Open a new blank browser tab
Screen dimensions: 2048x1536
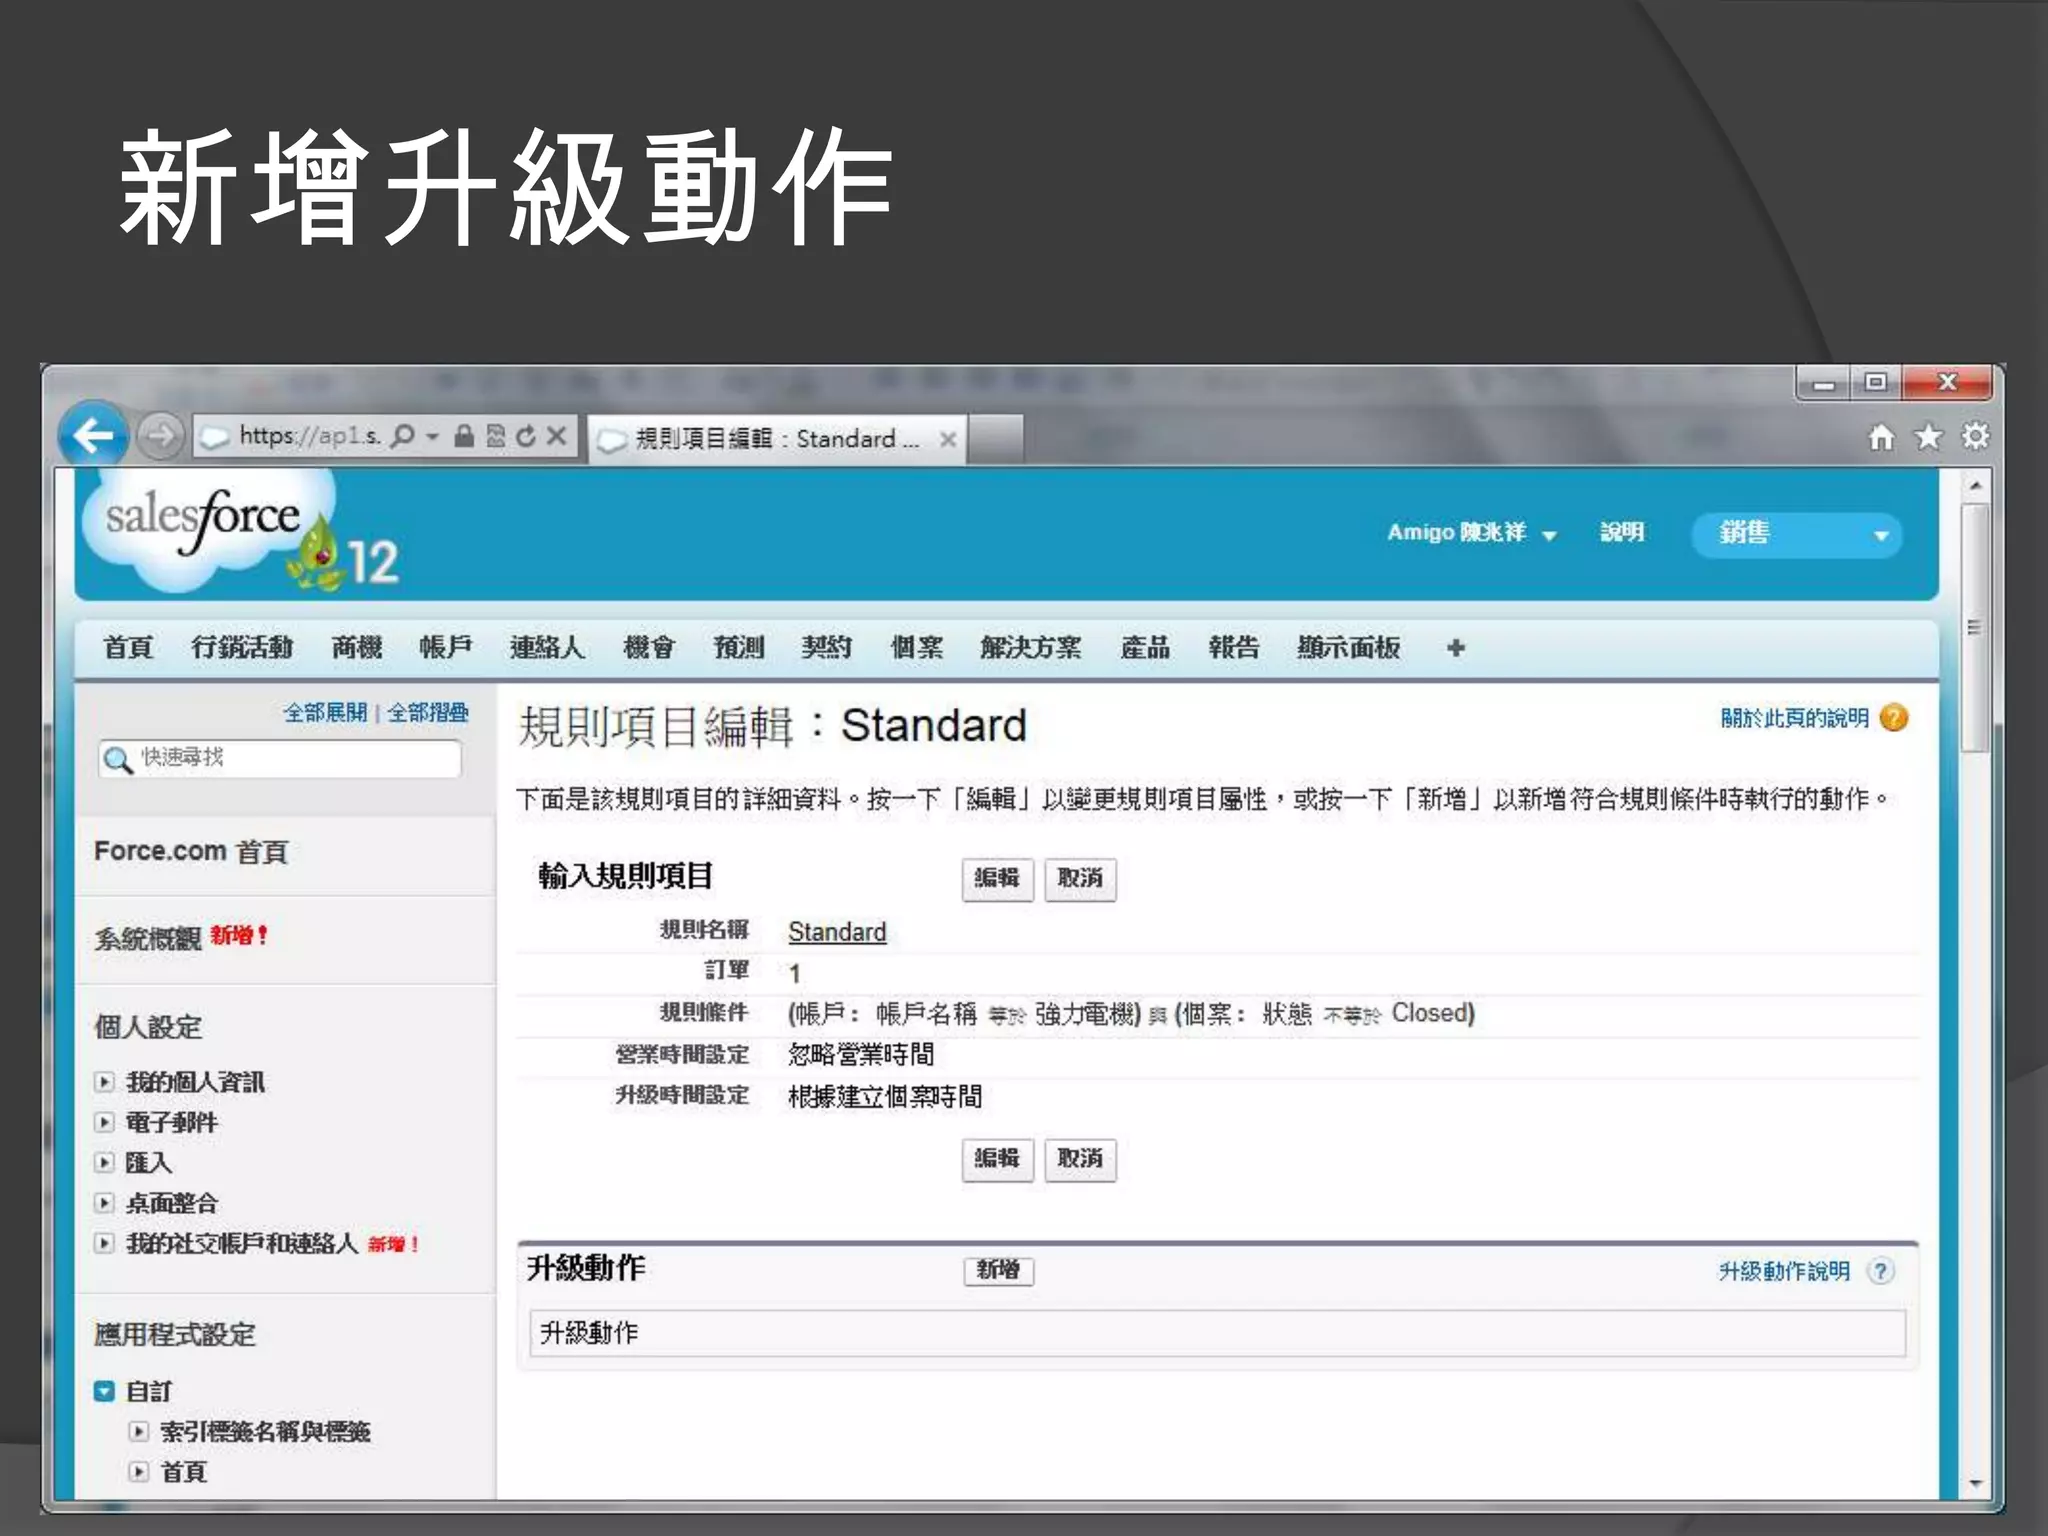click(996, 439)
